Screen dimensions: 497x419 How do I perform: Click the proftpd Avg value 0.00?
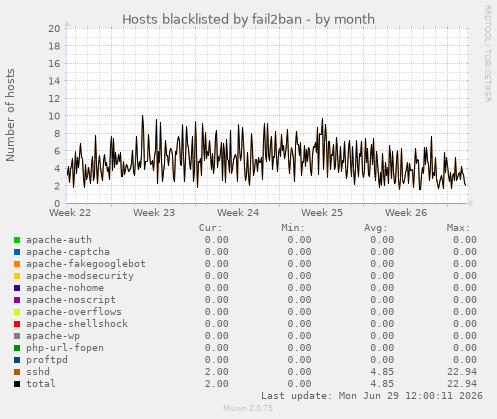point(382,360)
